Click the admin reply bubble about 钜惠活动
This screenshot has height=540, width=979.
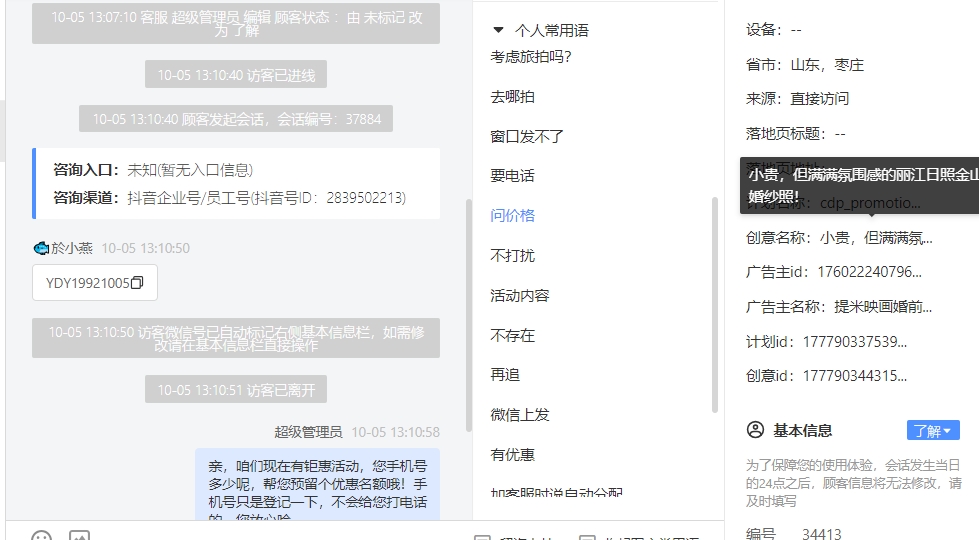pos(317,484)
